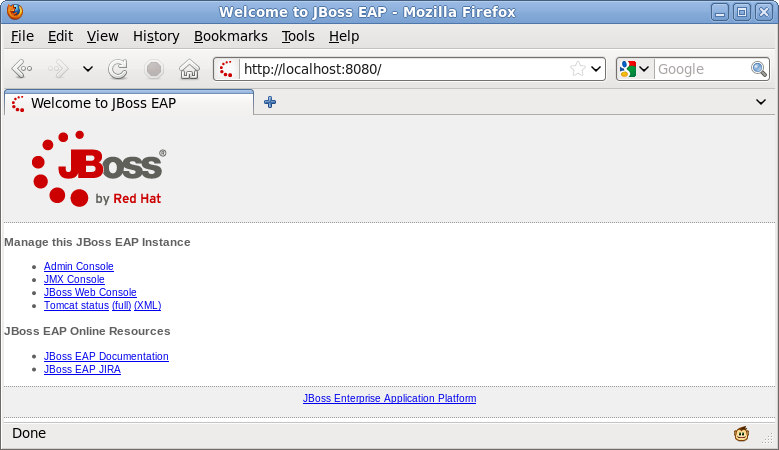Open the Help menu

(x=344, y=36)
